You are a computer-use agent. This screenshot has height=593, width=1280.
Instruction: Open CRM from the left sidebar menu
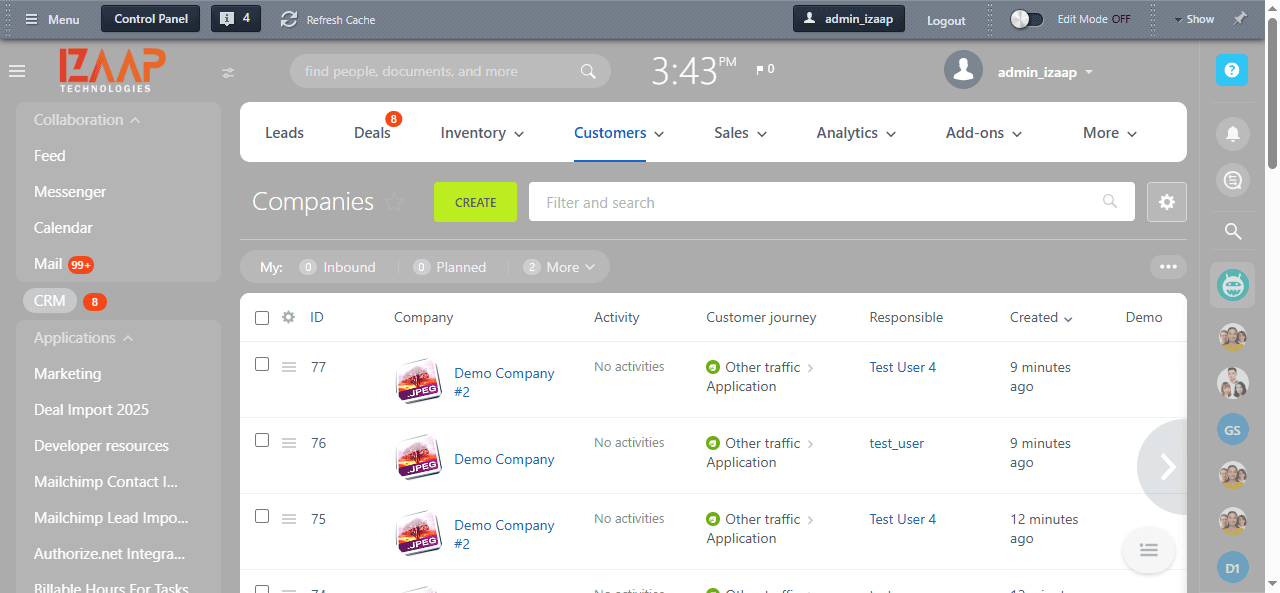[50, 300]
